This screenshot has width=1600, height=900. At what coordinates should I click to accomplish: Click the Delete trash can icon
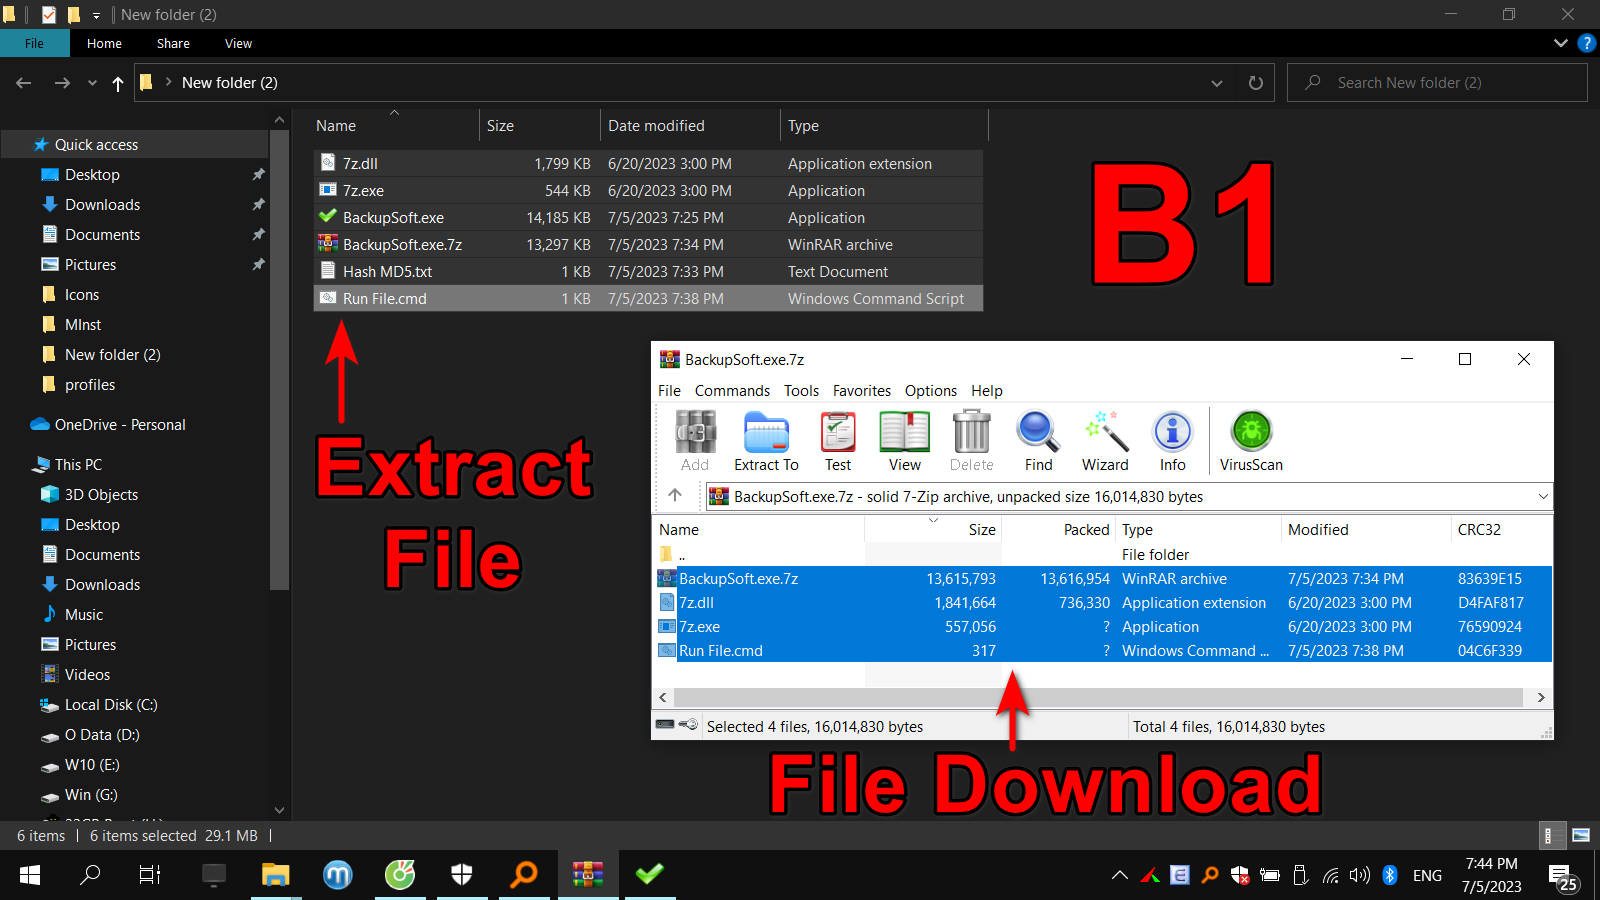tap(971, 441)
